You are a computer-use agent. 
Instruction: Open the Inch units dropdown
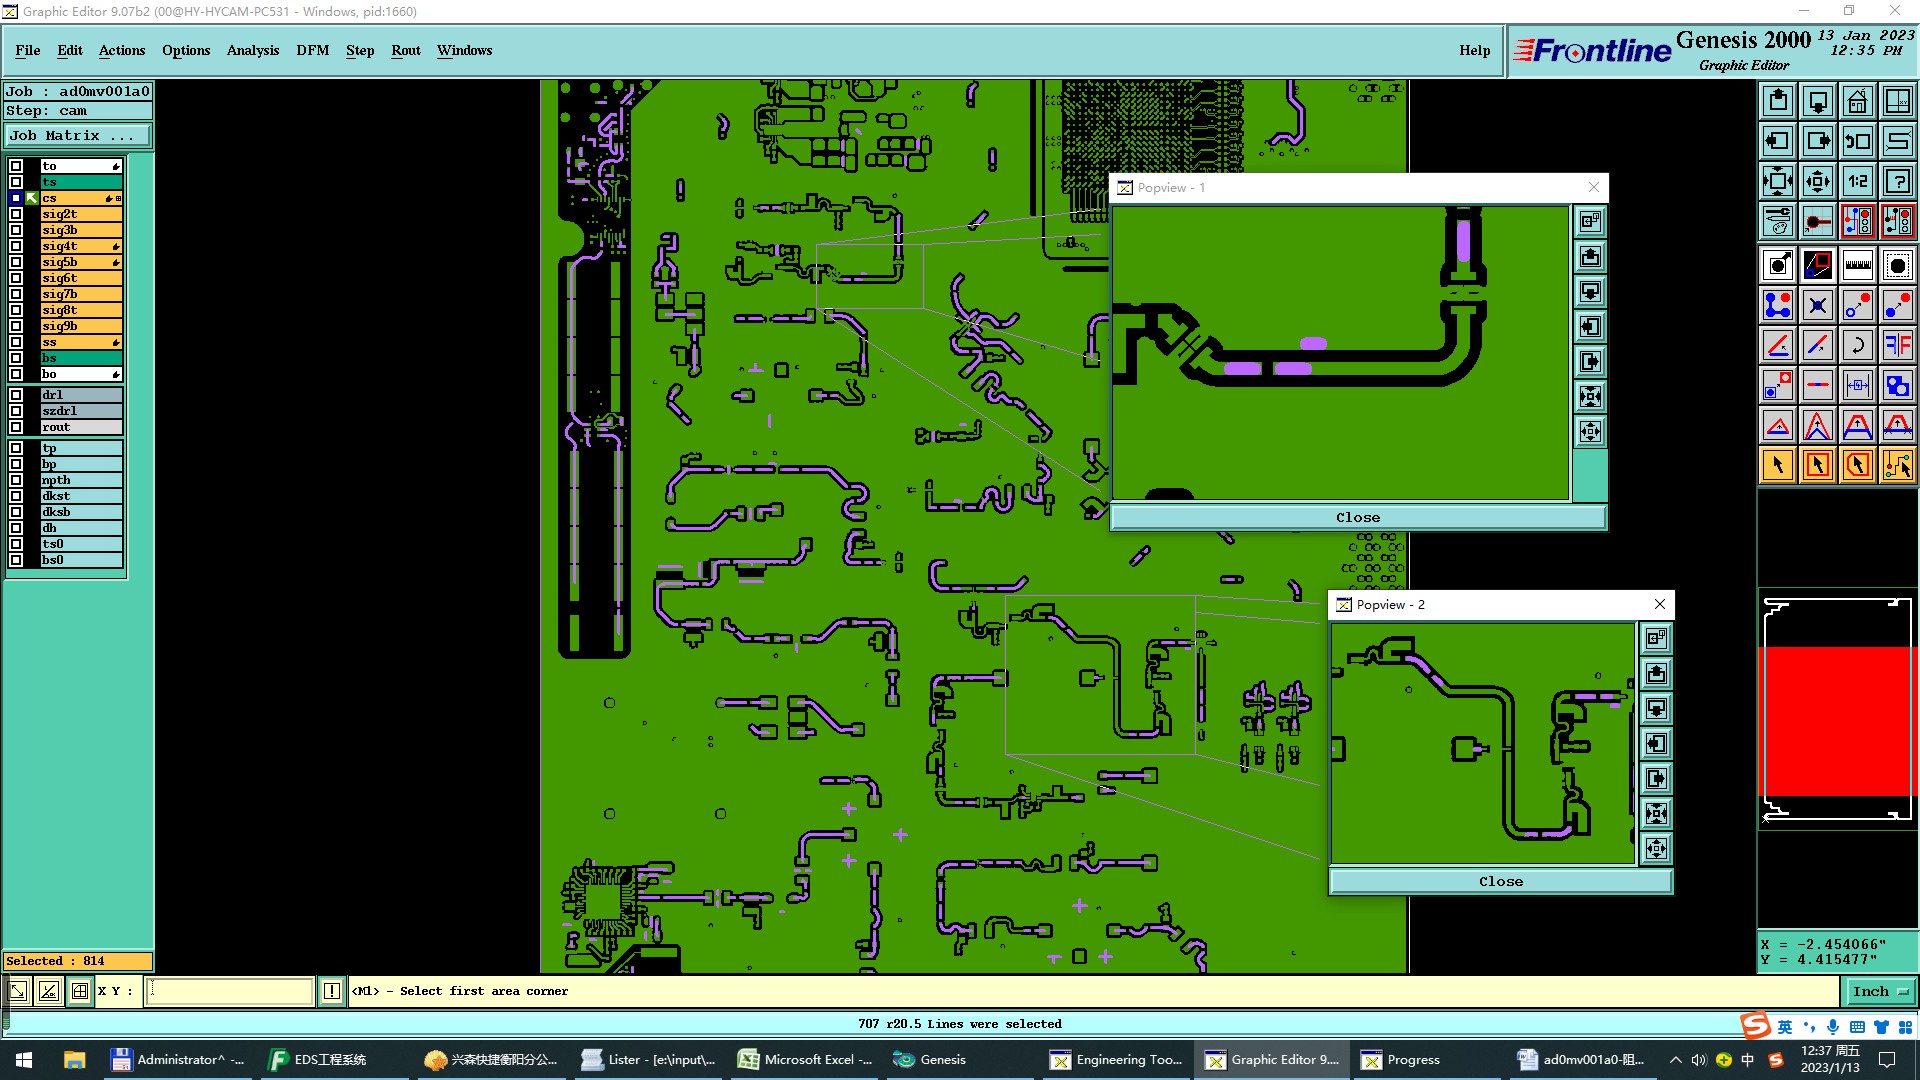pyautogui.click(x=1880, y=992)
